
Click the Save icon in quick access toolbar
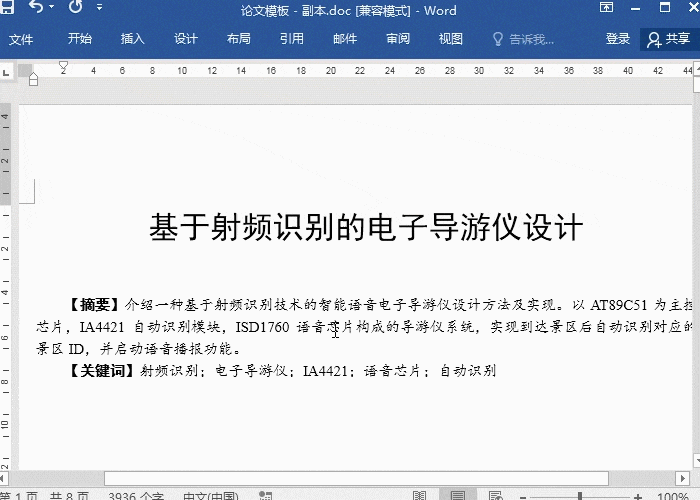click(6, 6)
